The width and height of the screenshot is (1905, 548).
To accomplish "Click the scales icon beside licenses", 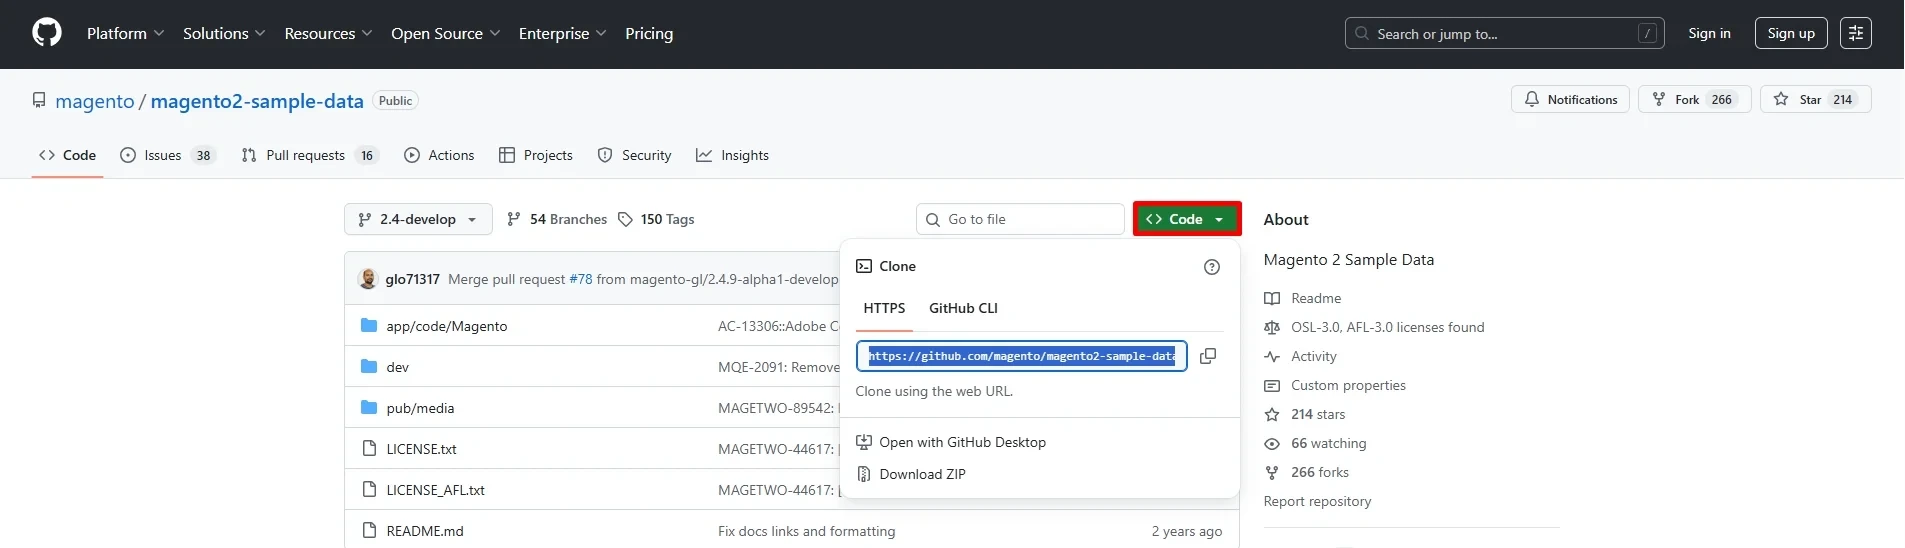I will pyautogui.click(x=1272, y=327).
